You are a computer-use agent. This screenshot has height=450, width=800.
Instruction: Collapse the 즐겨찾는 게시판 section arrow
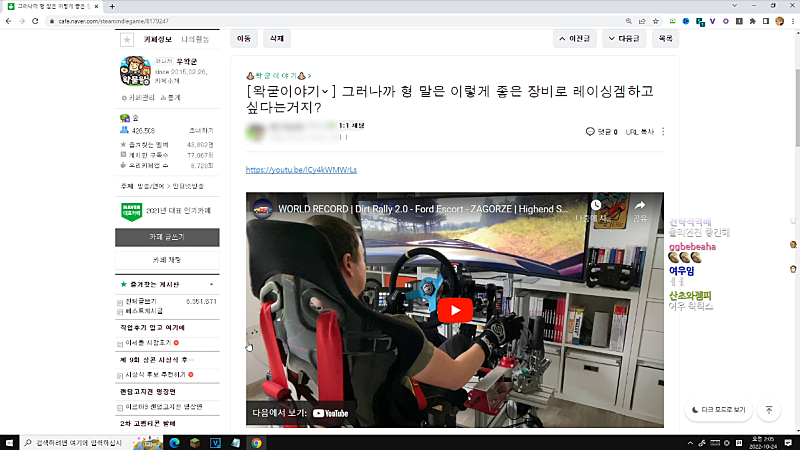coord(211,285)
